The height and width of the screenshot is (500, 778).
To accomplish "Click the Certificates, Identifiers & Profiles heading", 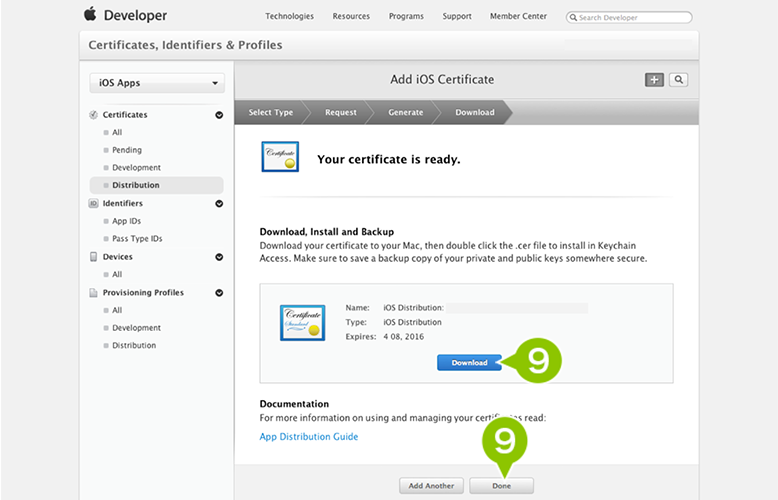I will point(186,45).
